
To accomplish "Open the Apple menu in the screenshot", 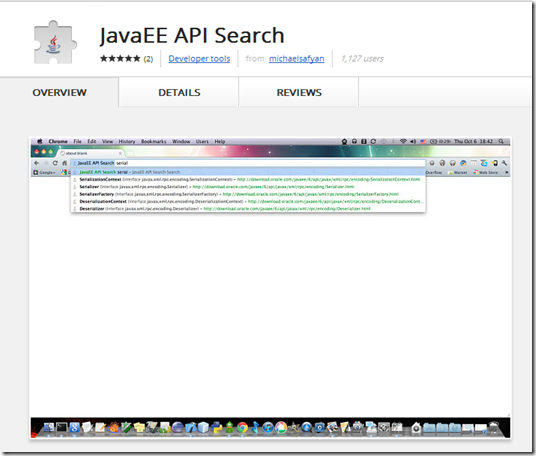I will [40, 141].
